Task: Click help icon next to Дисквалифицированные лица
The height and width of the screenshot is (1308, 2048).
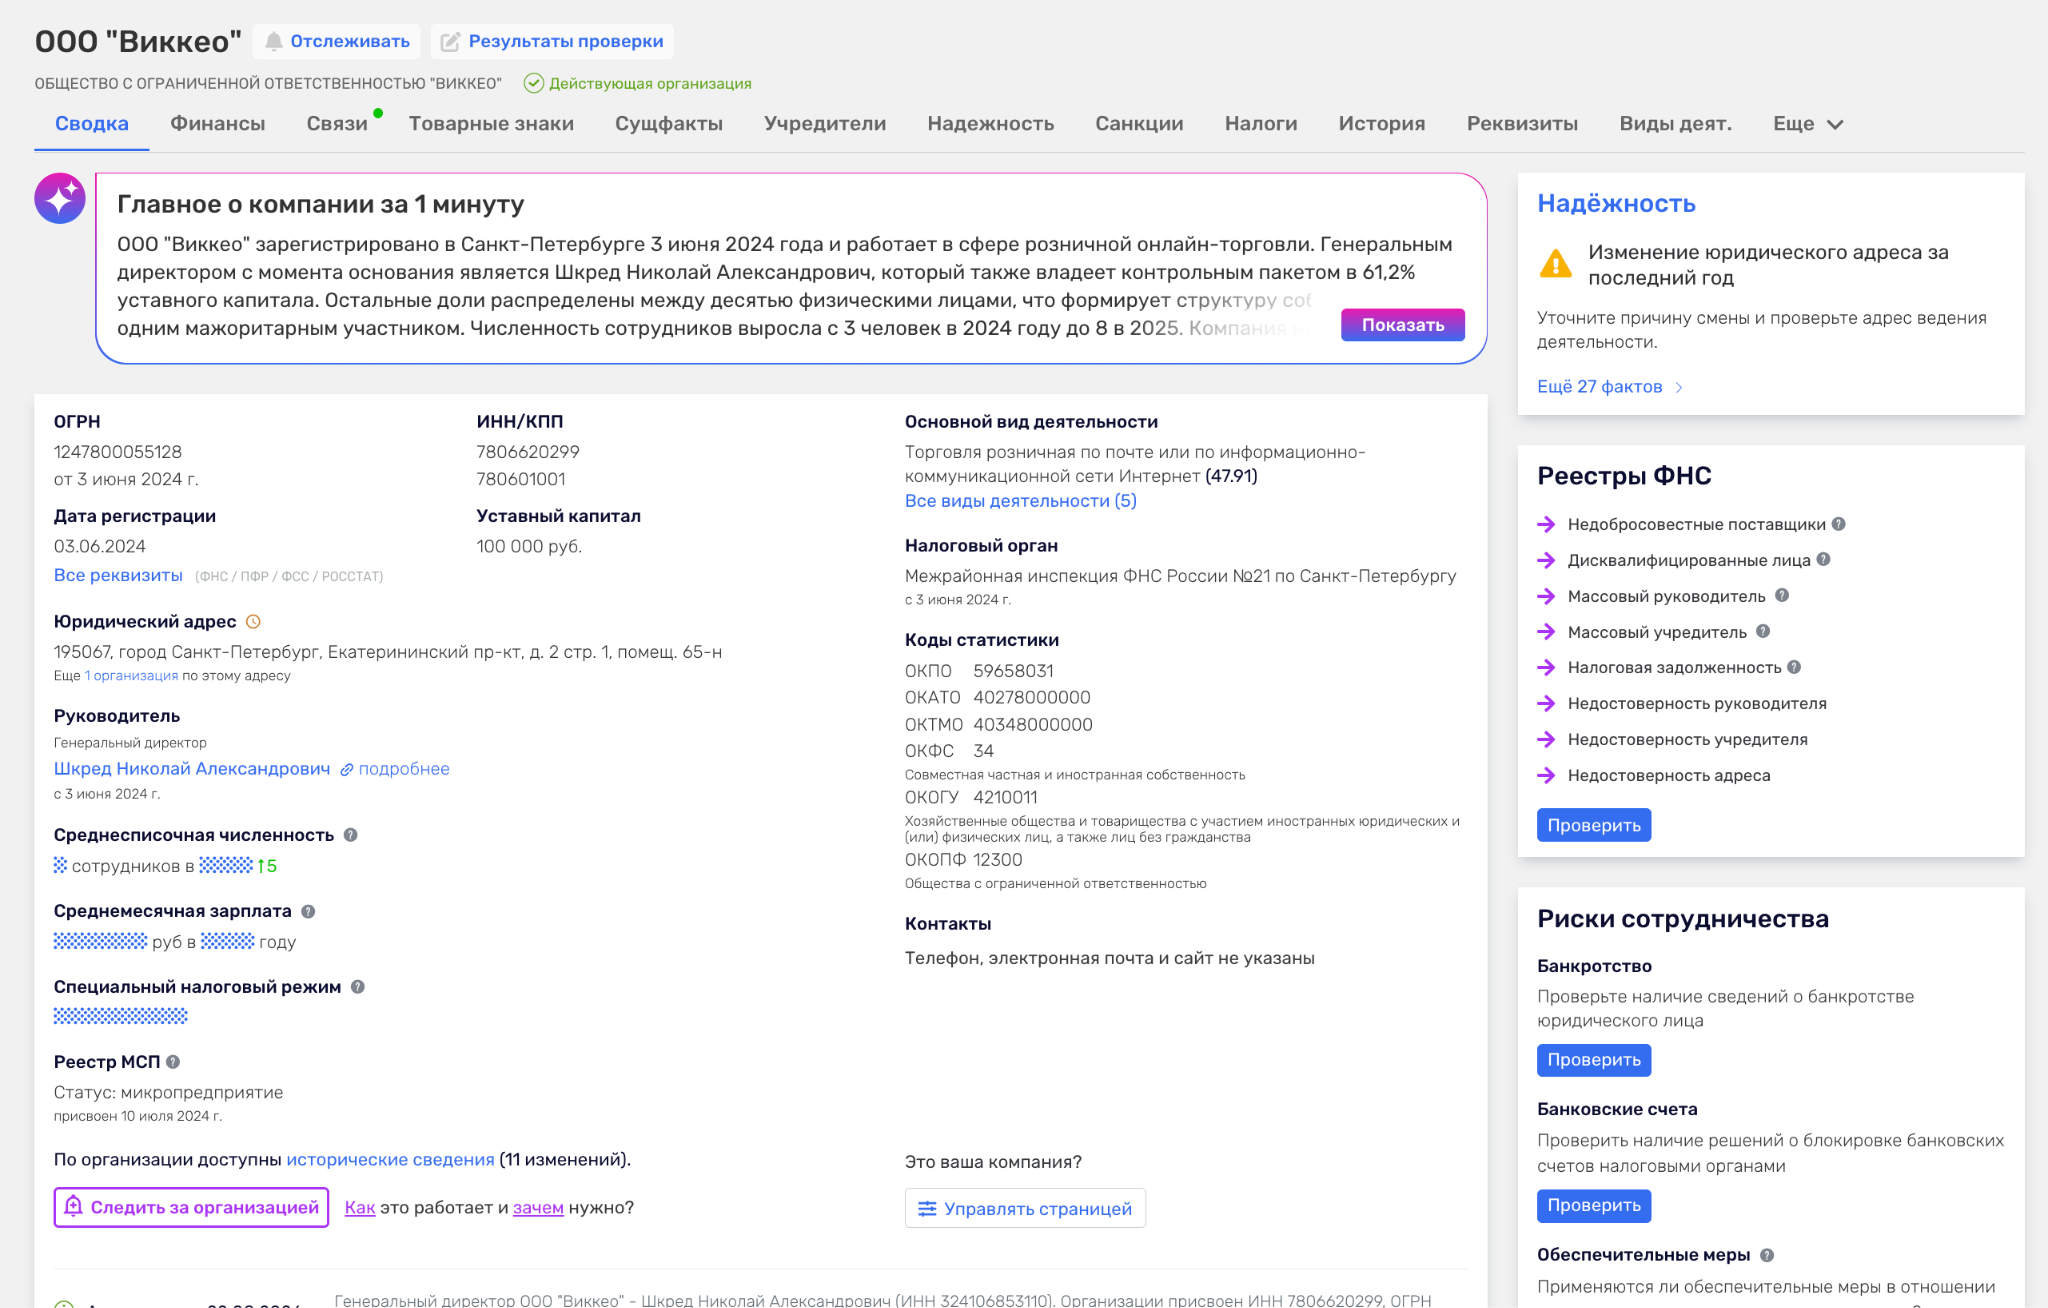Action: (1823, 560)
